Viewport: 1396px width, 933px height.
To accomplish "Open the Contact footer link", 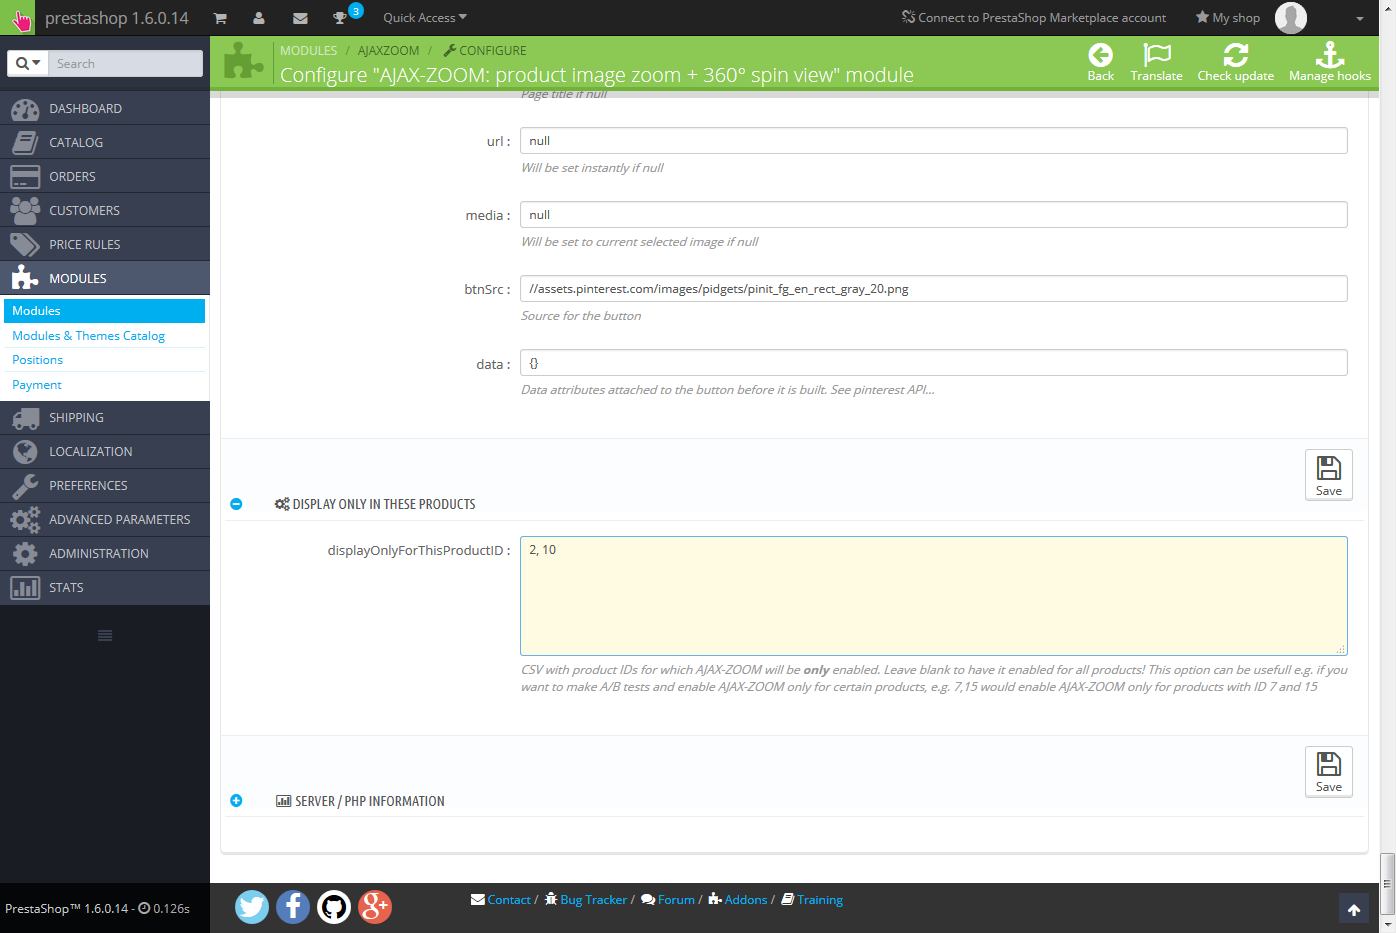I will (501, 900).
